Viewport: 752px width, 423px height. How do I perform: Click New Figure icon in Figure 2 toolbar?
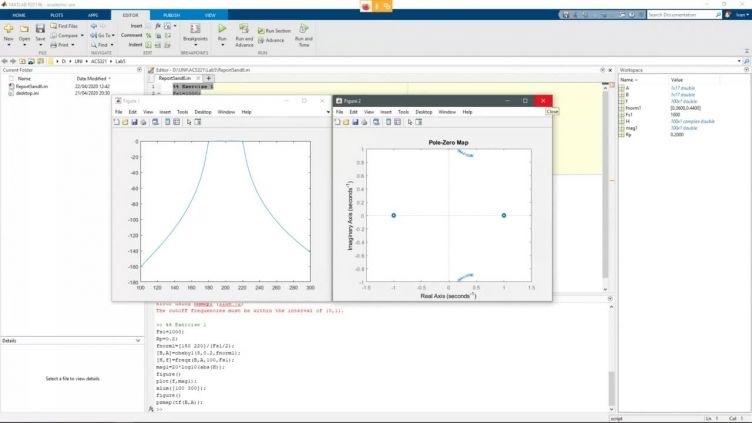(x=337, y=122)
